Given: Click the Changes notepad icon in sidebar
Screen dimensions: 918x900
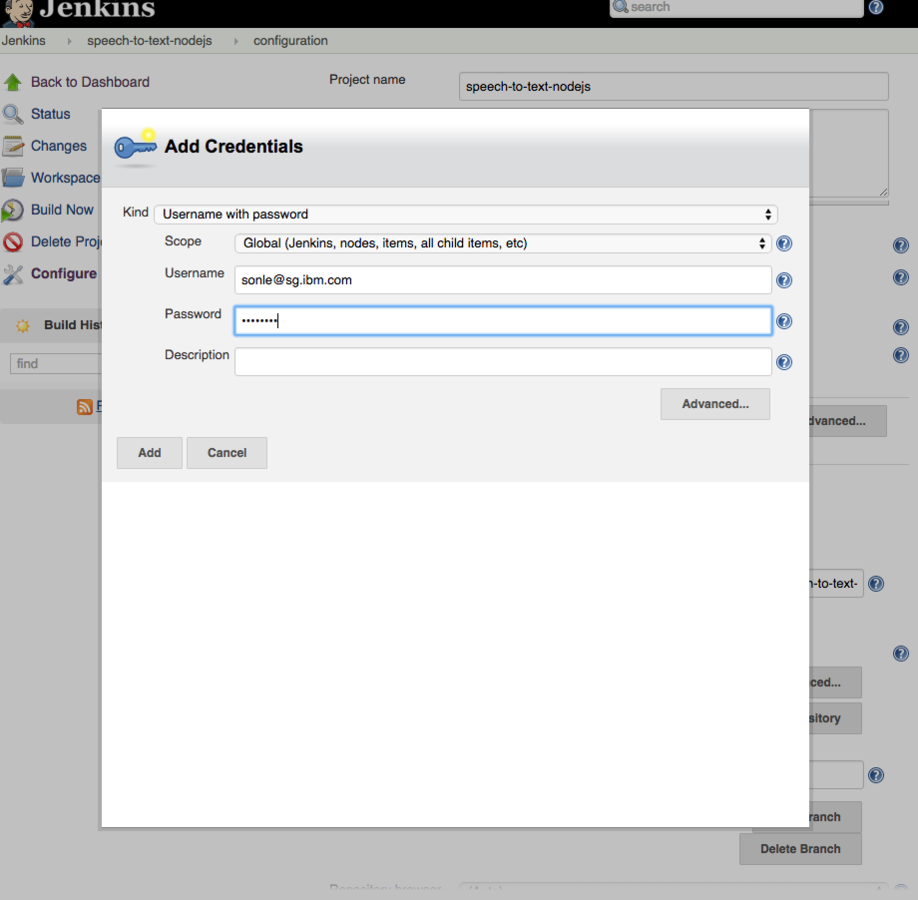Looking at the screenshot, I should [12, 146].
